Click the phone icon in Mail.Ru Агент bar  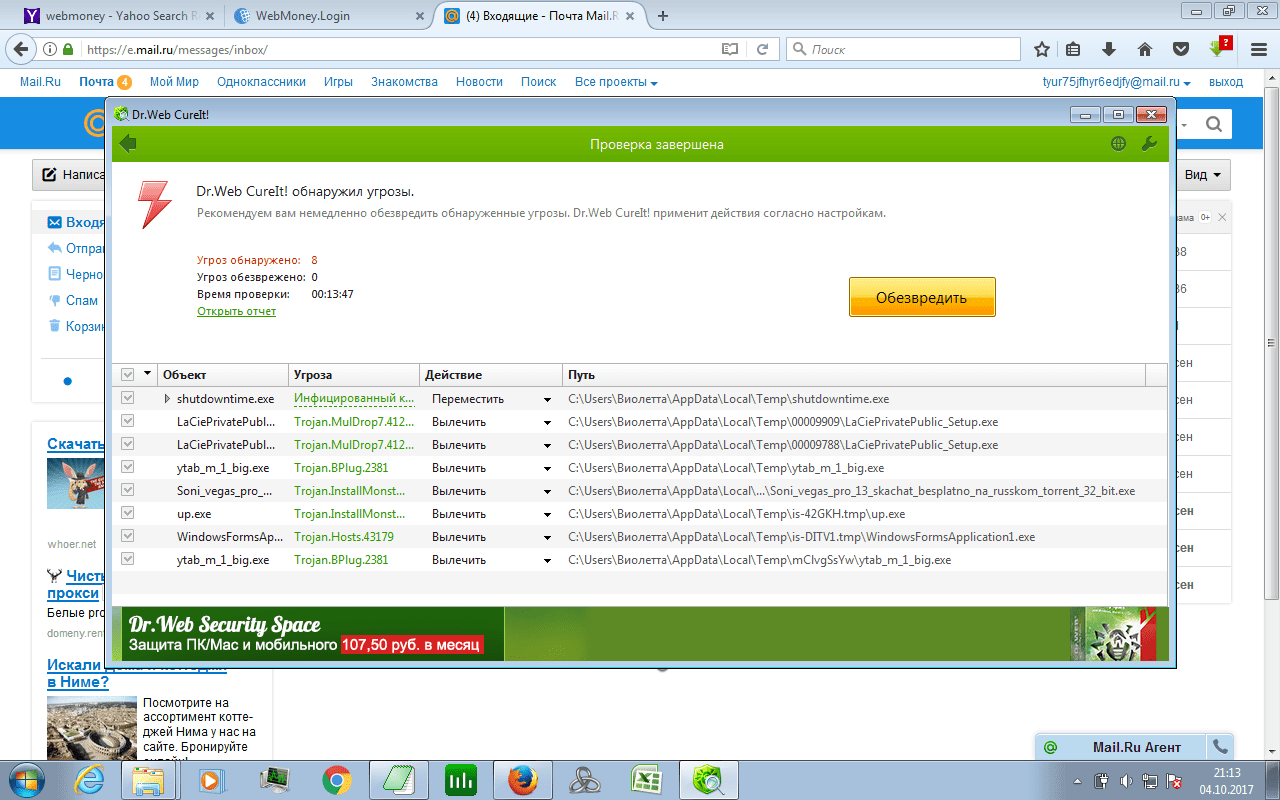pyautogui.click(x=1219, y=747)
